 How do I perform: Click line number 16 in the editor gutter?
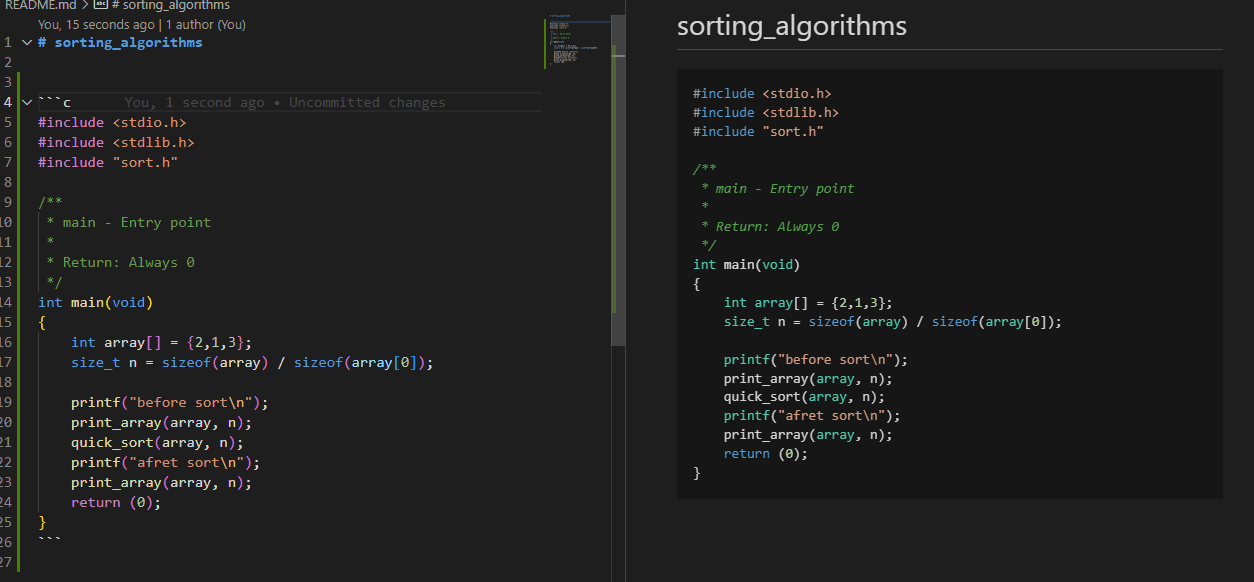click(x=6, y=343)
